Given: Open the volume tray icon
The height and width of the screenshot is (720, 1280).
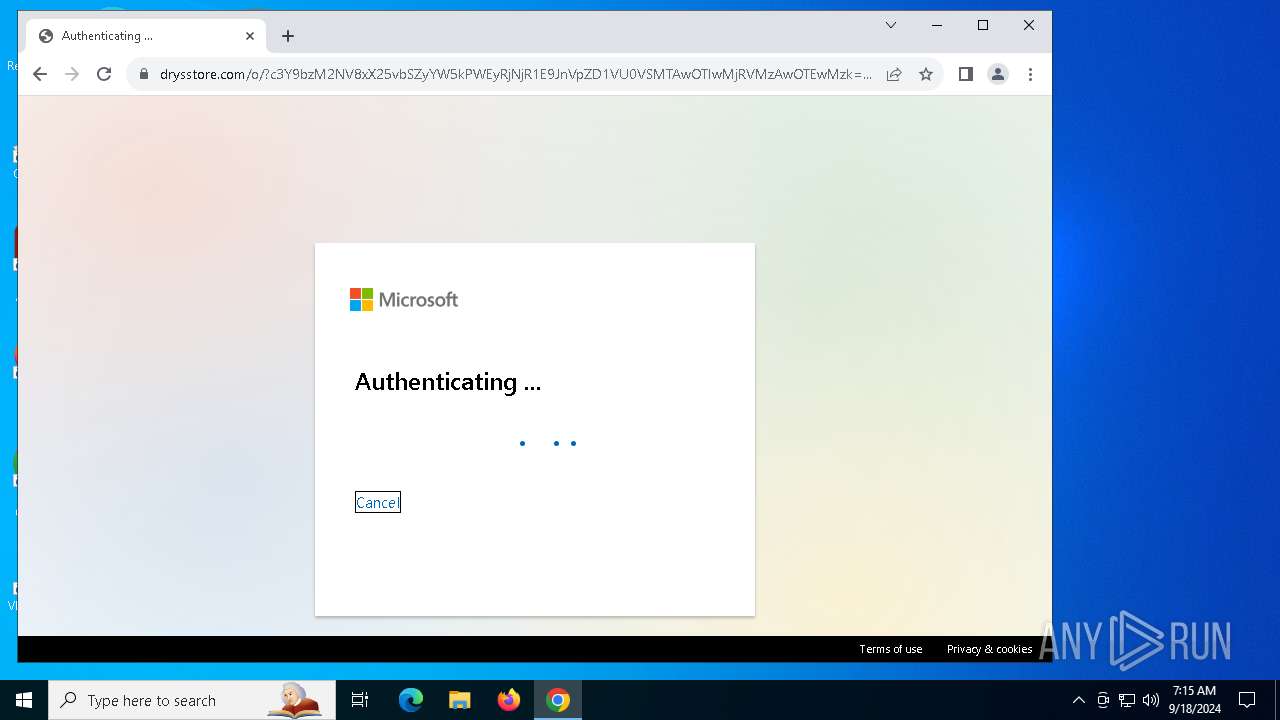Looking at the screenshot, I should [1151, 700].
